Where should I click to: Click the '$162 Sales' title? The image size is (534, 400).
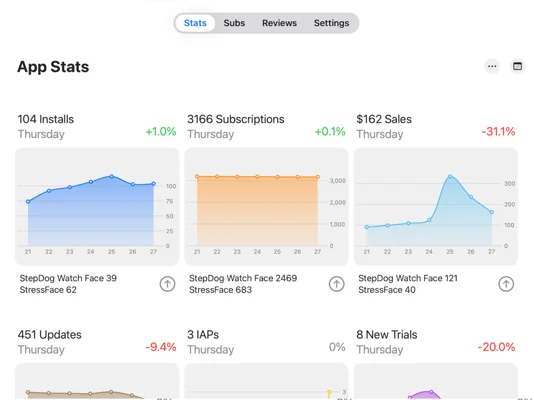(384, 119)
